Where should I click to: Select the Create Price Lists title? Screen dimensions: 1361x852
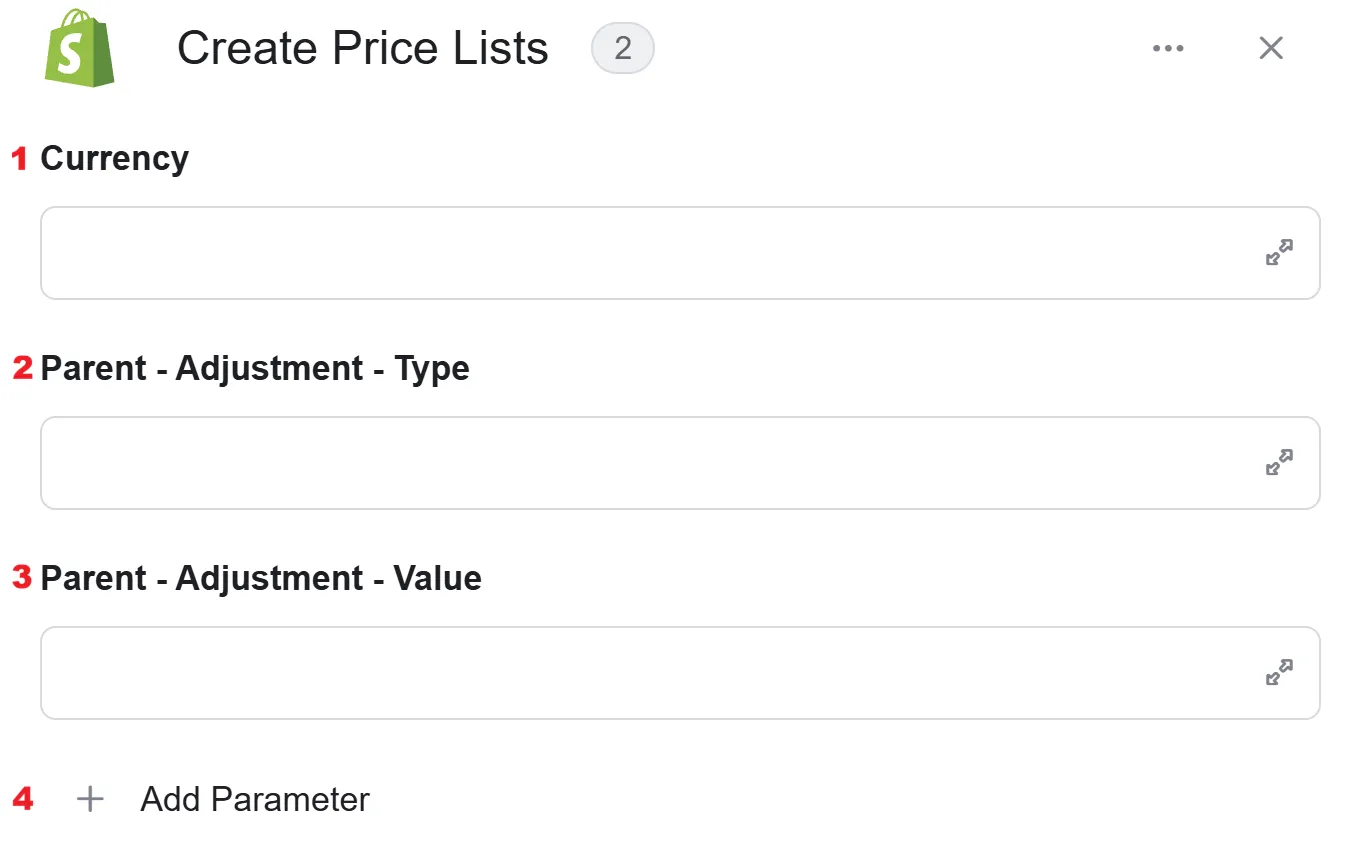tap(363, 48)
